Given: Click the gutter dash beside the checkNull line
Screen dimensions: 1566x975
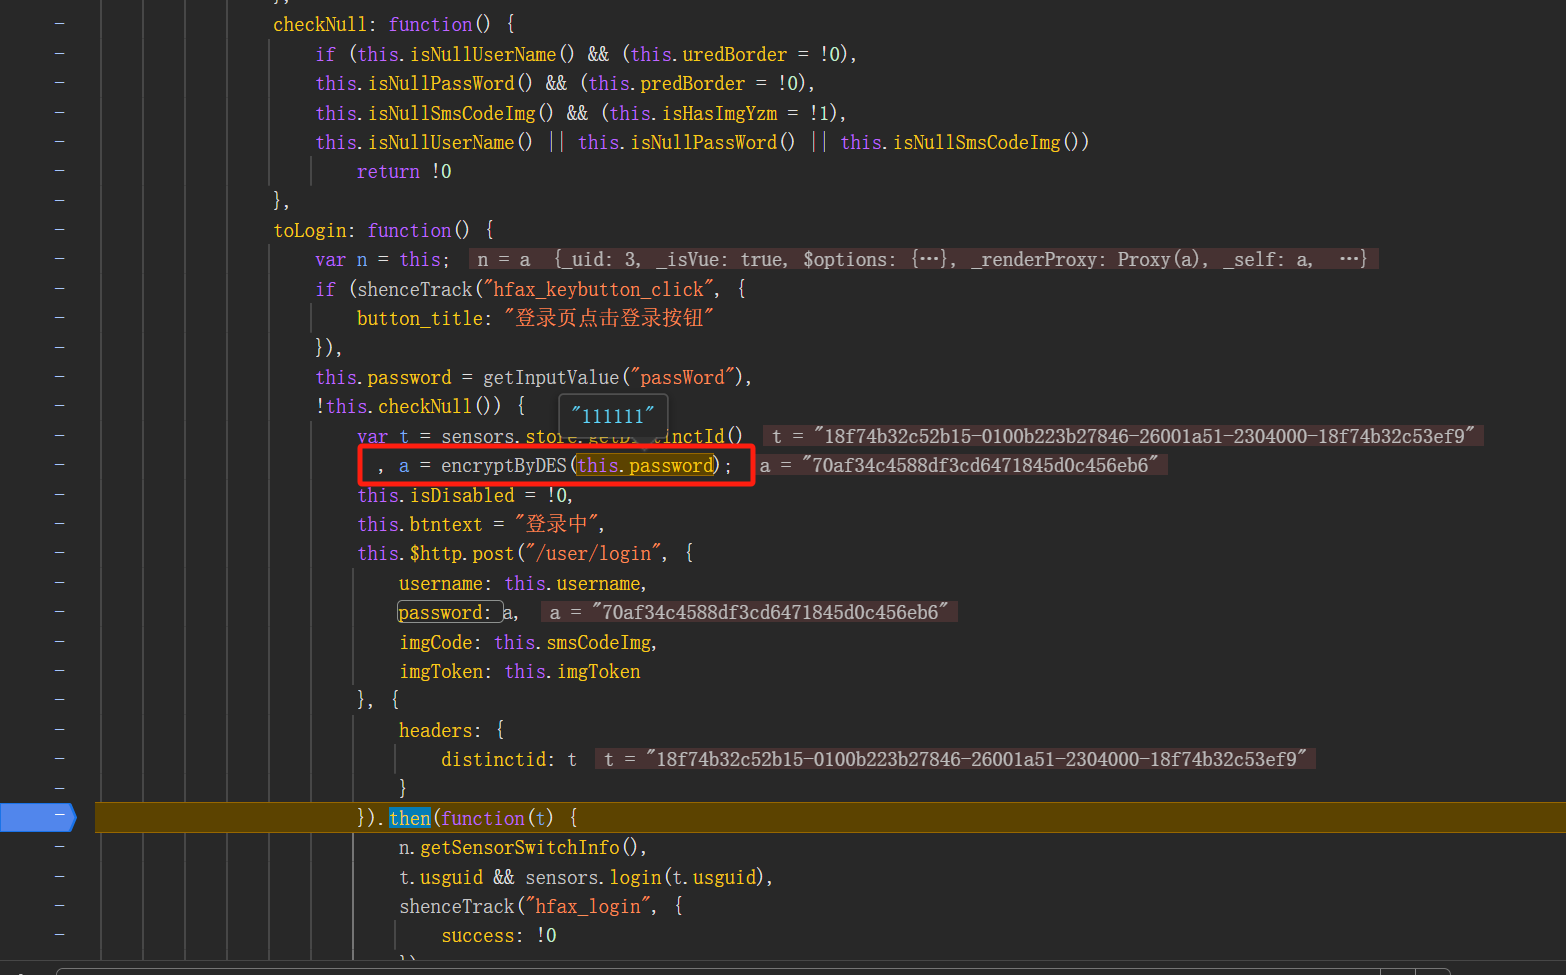Looking at the screenshot, I should pyautogui.click(x=60, y=23).
